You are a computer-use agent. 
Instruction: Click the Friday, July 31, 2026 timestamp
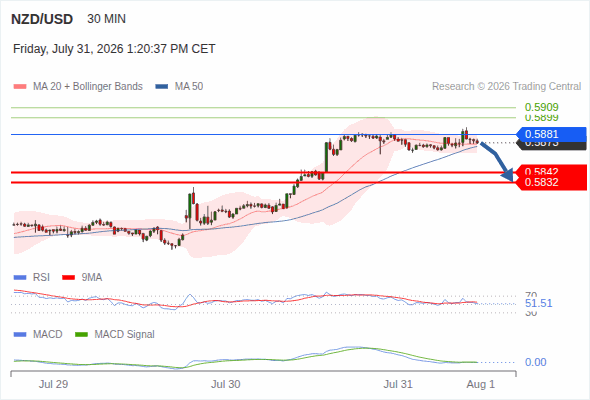pos(114,49)
